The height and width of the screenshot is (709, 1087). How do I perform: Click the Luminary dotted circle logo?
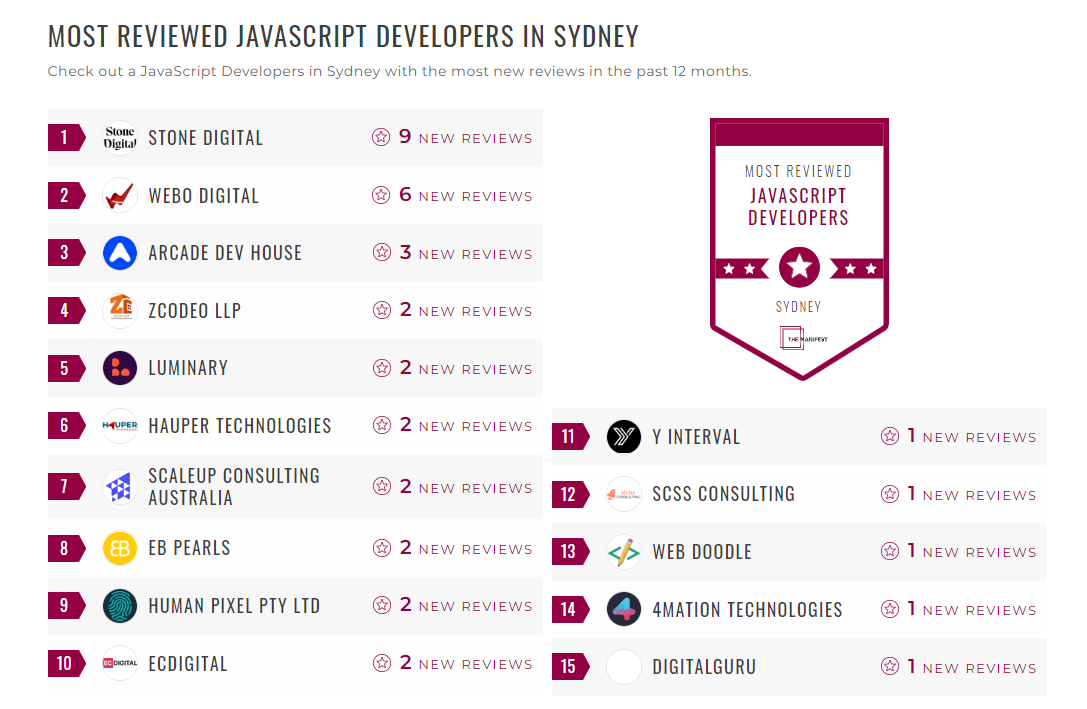click(119, 368)
